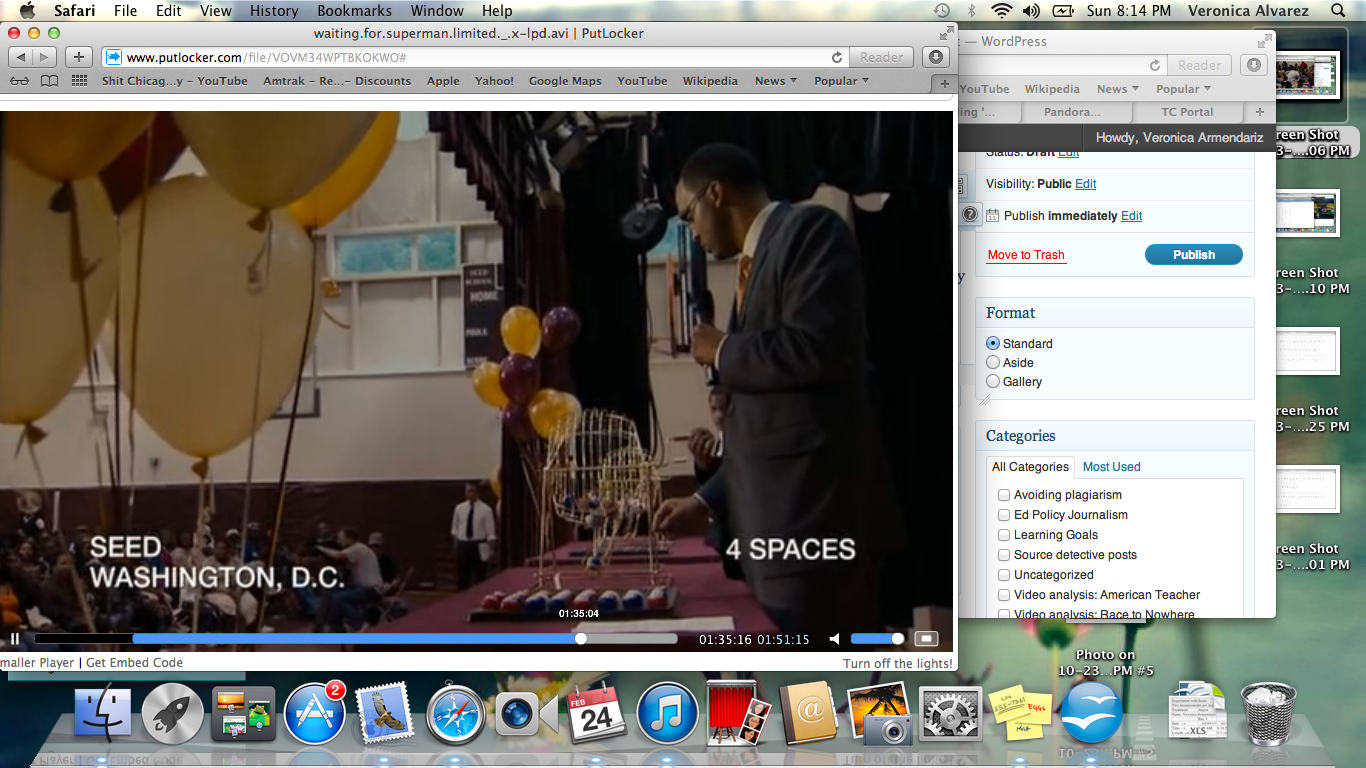Edit the Publish immediately schedule
Viewport: 1366px width, 768px height.
[x=1131, y=216]
